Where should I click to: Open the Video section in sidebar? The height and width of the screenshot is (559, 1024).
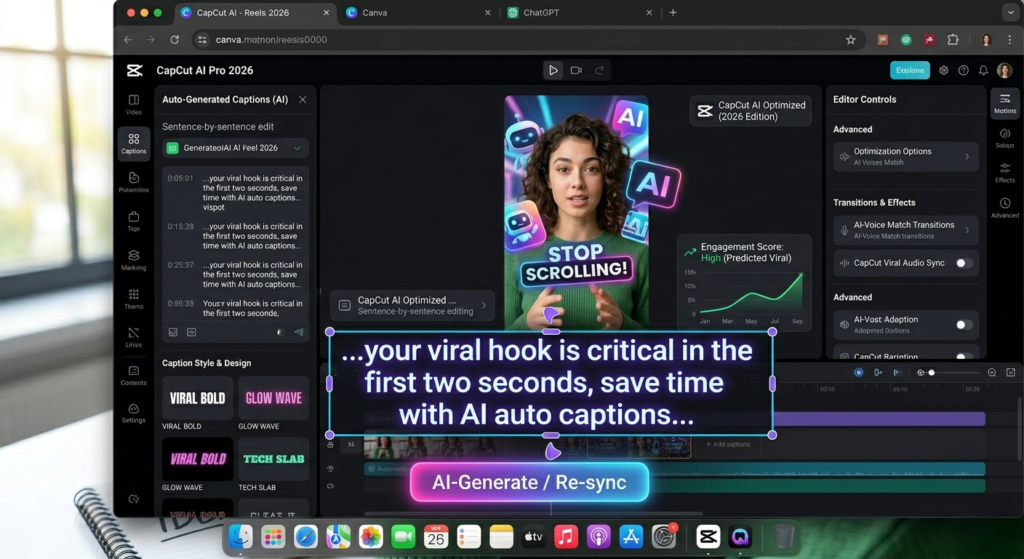134,104
